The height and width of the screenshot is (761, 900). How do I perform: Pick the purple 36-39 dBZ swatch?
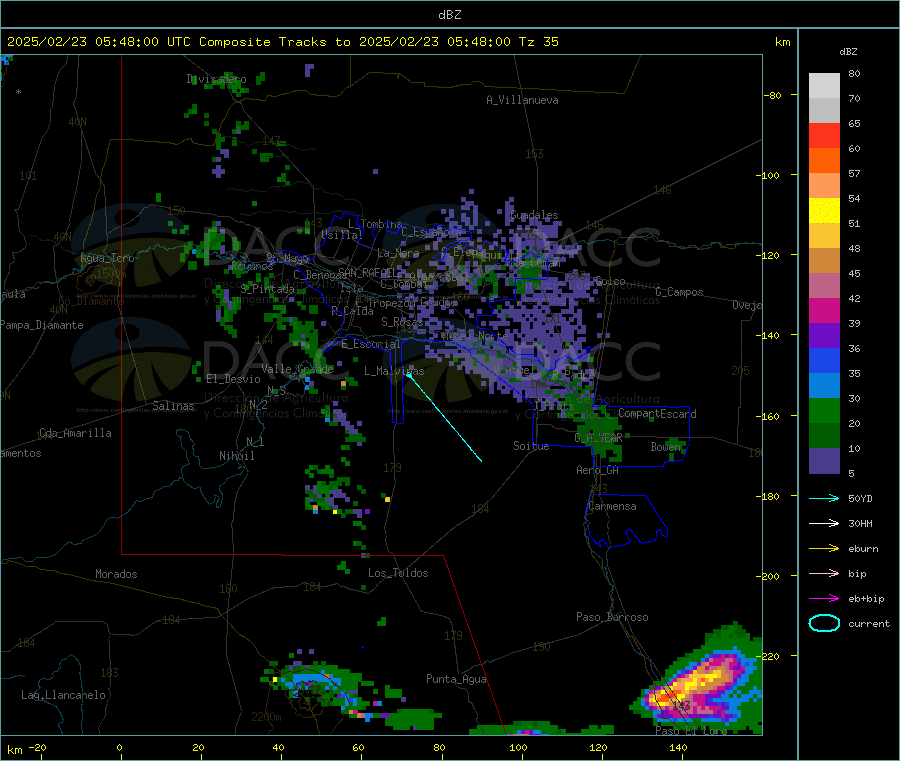tap(824, 336)
